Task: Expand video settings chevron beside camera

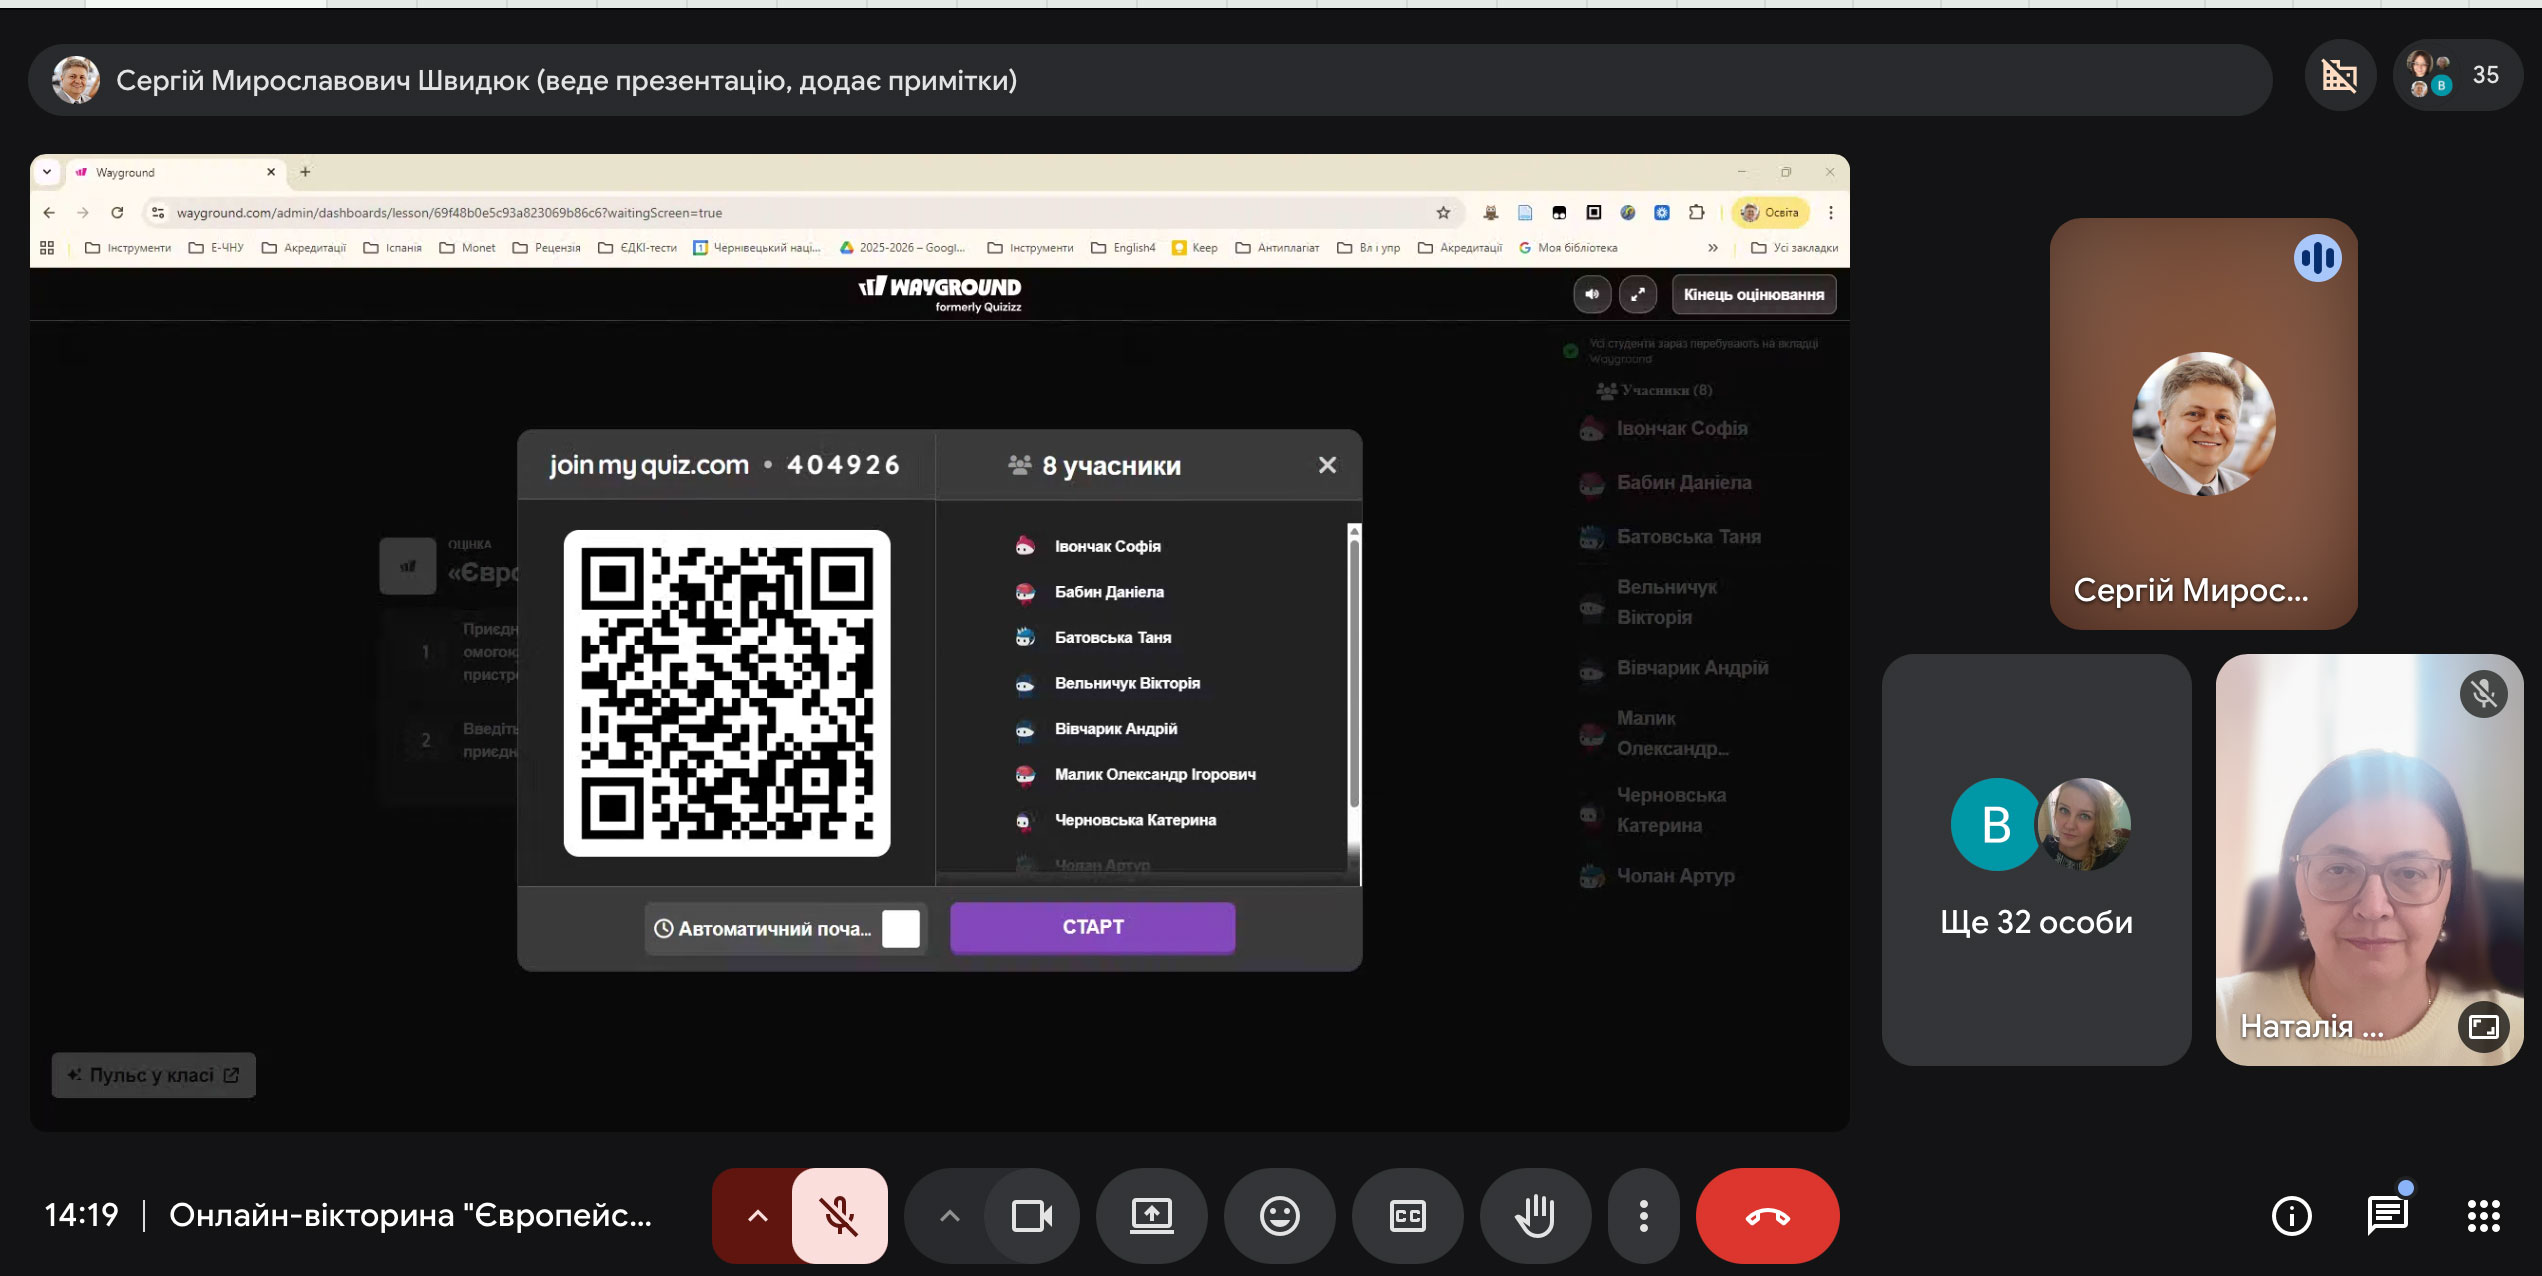Action: 949,1216
